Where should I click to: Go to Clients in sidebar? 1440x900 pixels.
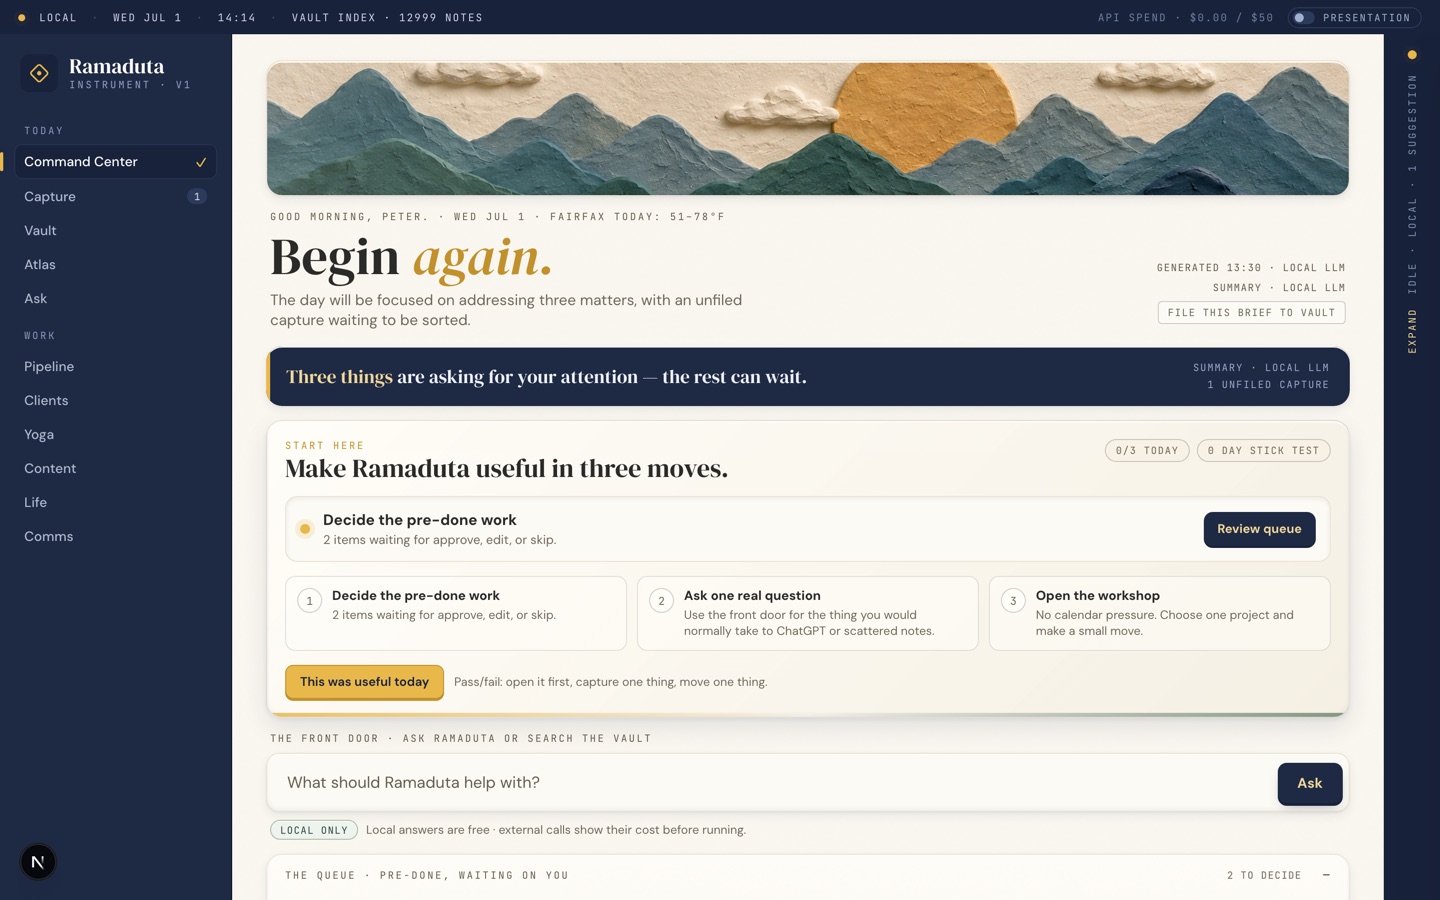(x=115, y=401)
